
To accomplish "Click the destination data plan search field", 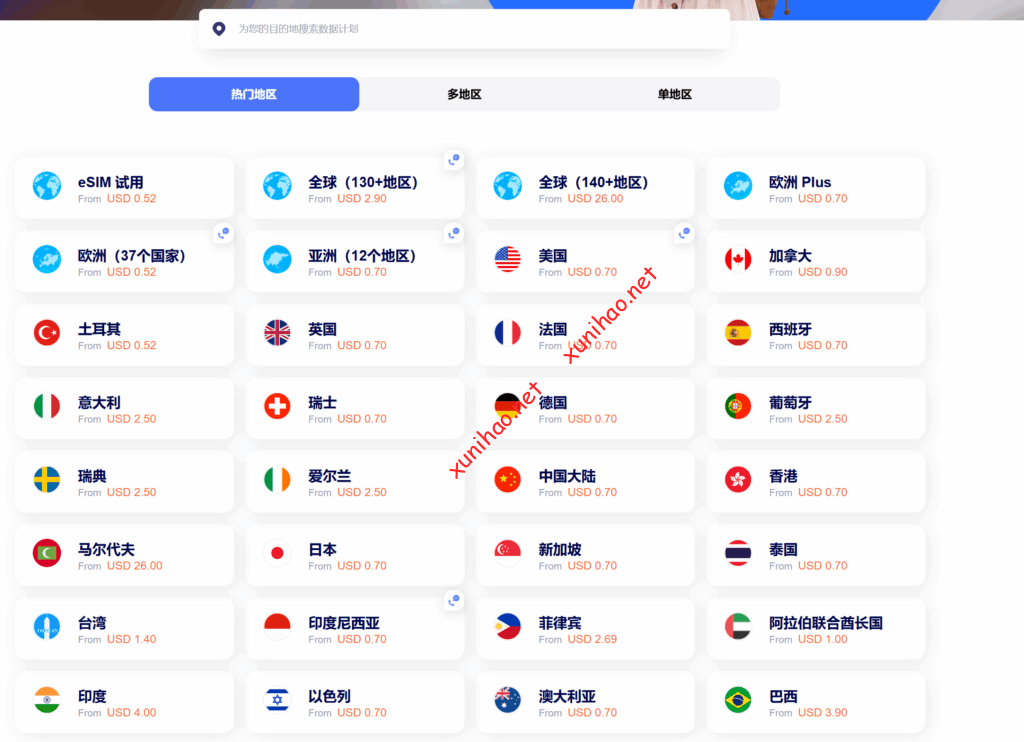I will 470,29.
